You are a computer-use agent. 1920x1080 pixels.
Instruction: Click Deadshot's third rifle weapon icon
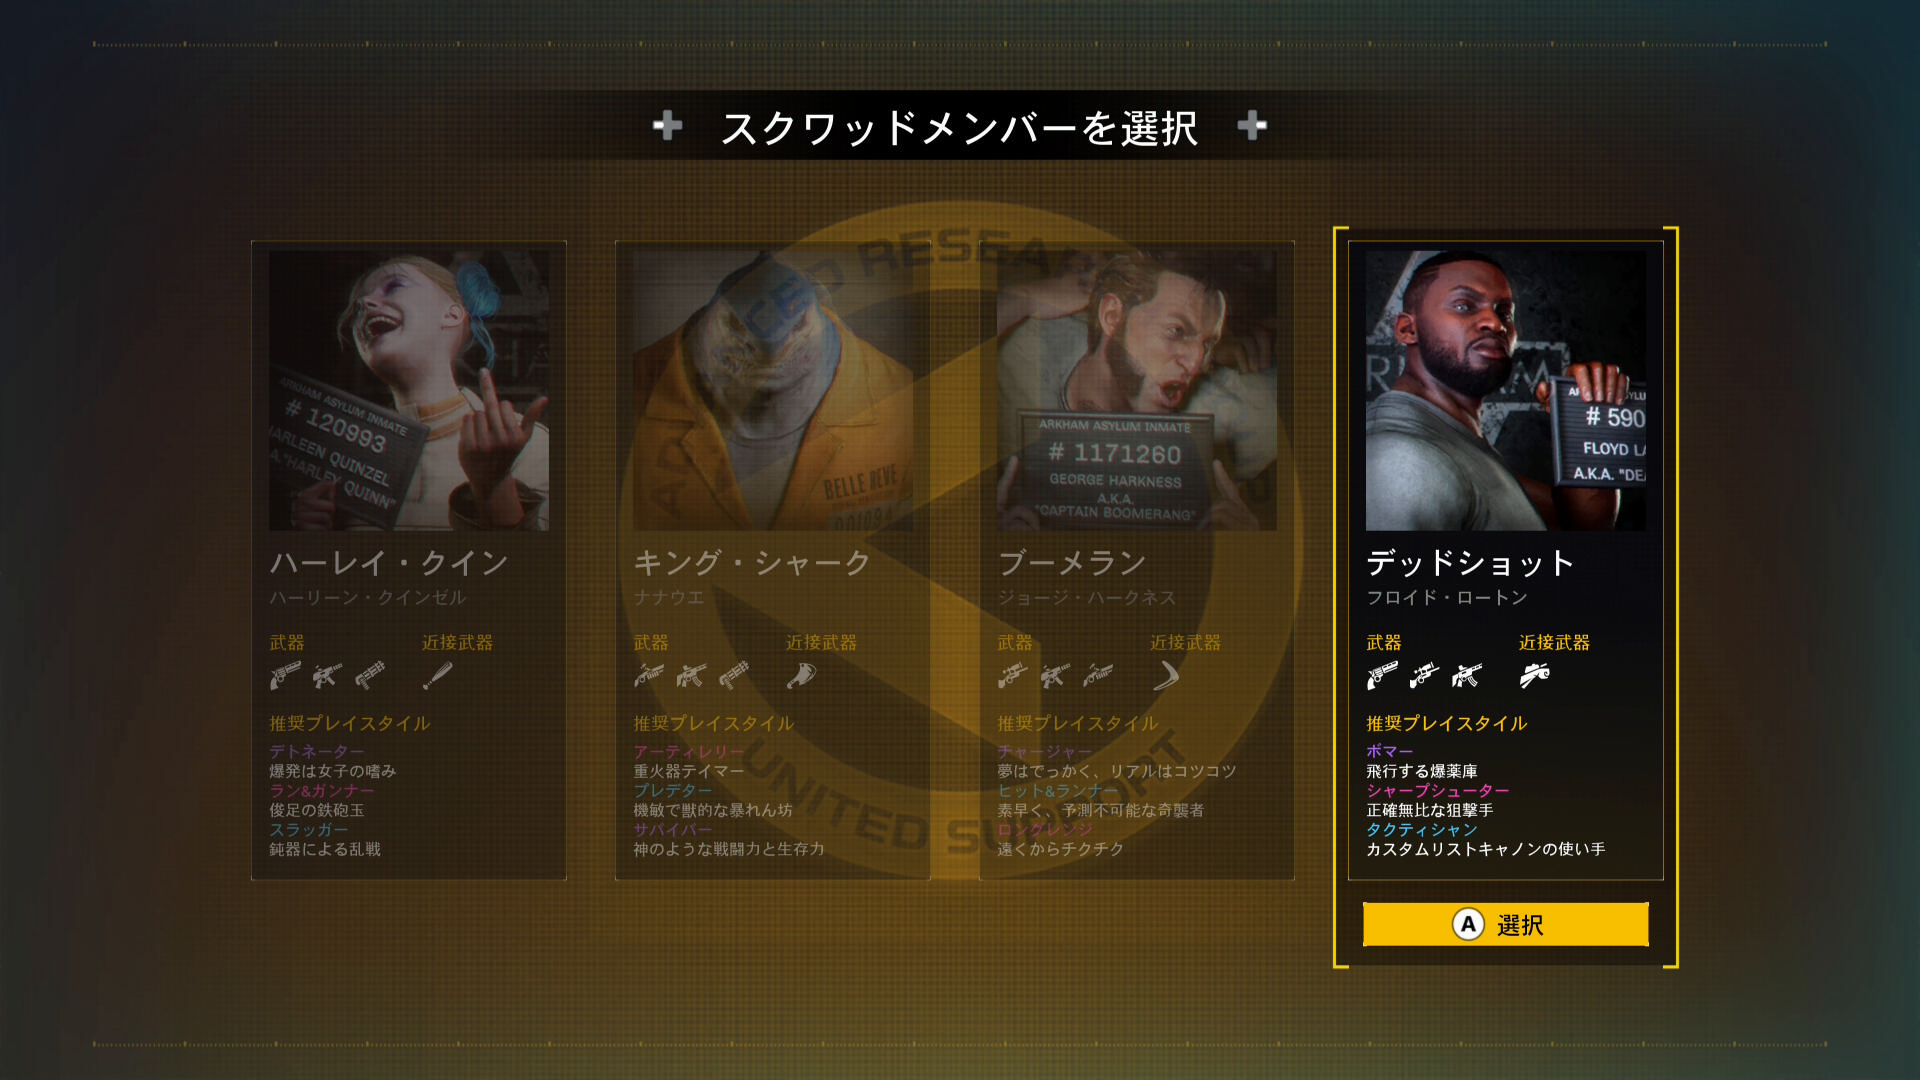(x=1467, y=676)
